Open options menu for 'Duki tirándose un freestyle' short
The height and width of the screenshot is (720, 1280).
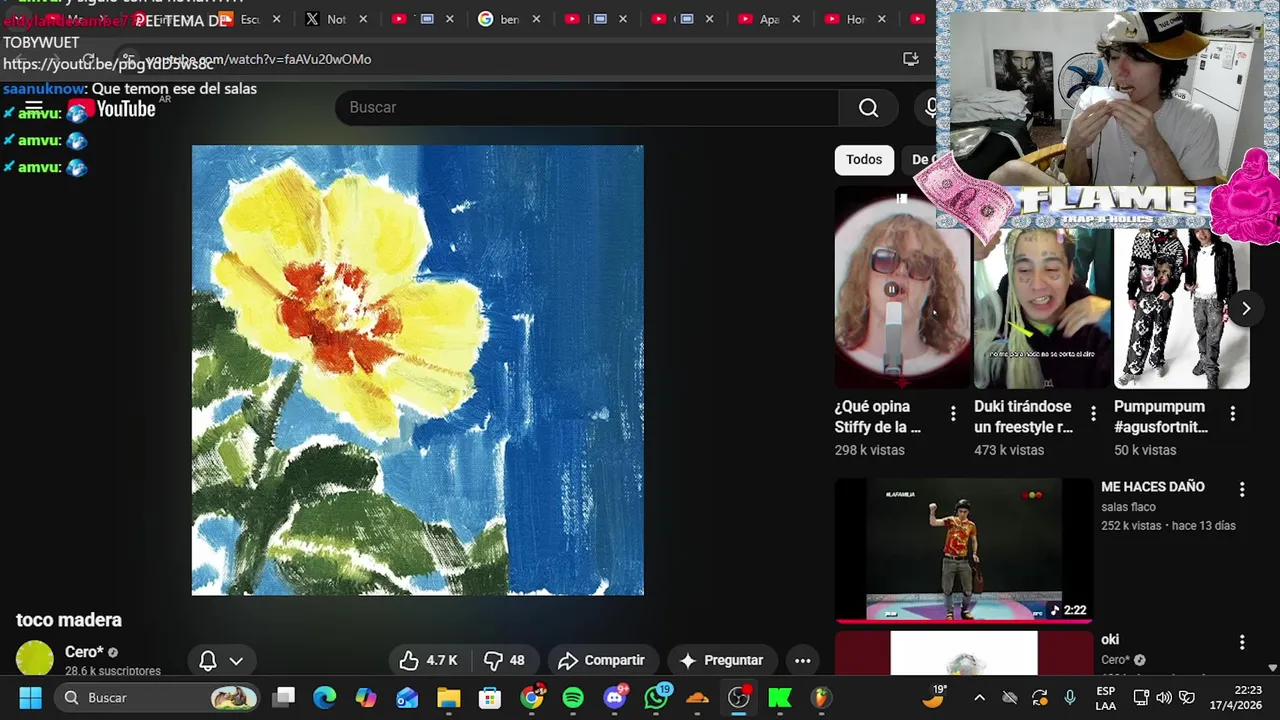tap(1093, 413)
